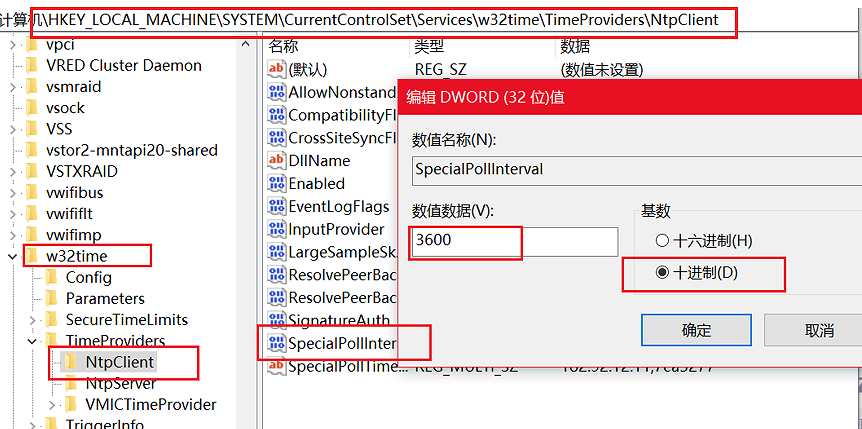This screenshot has height=429, width=862.
Task: Select the hexadecimal (十六进制) radio button
Action: pos(660,240)
